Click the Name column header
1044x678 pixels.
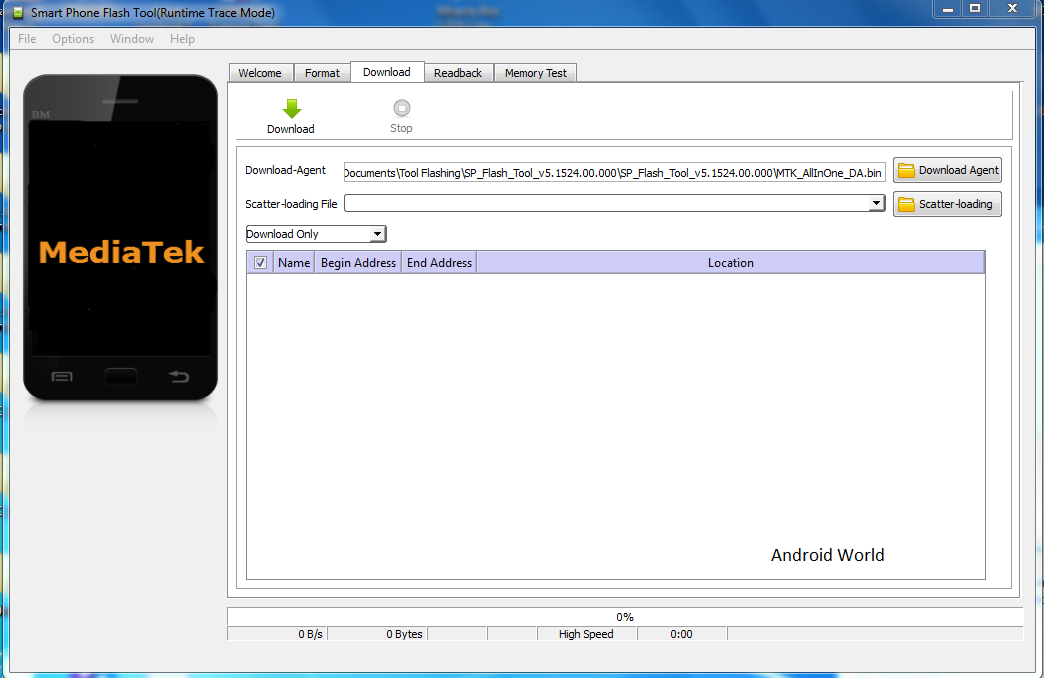coord(294,262)
